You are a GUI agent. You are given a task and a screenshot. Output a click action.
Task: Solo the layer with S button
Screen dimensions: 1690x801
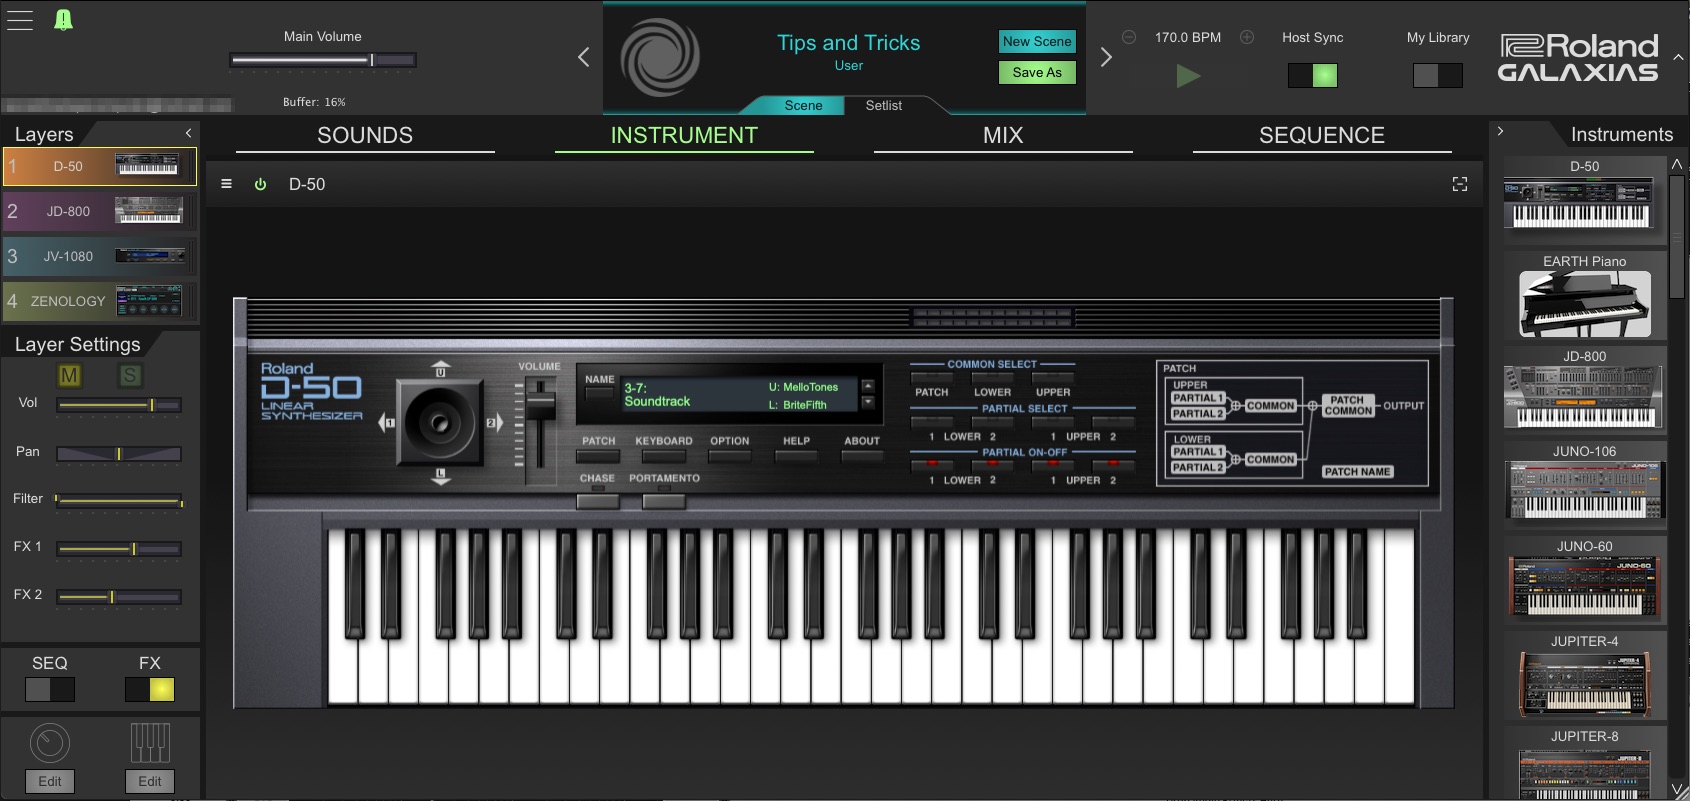(130, 376)
